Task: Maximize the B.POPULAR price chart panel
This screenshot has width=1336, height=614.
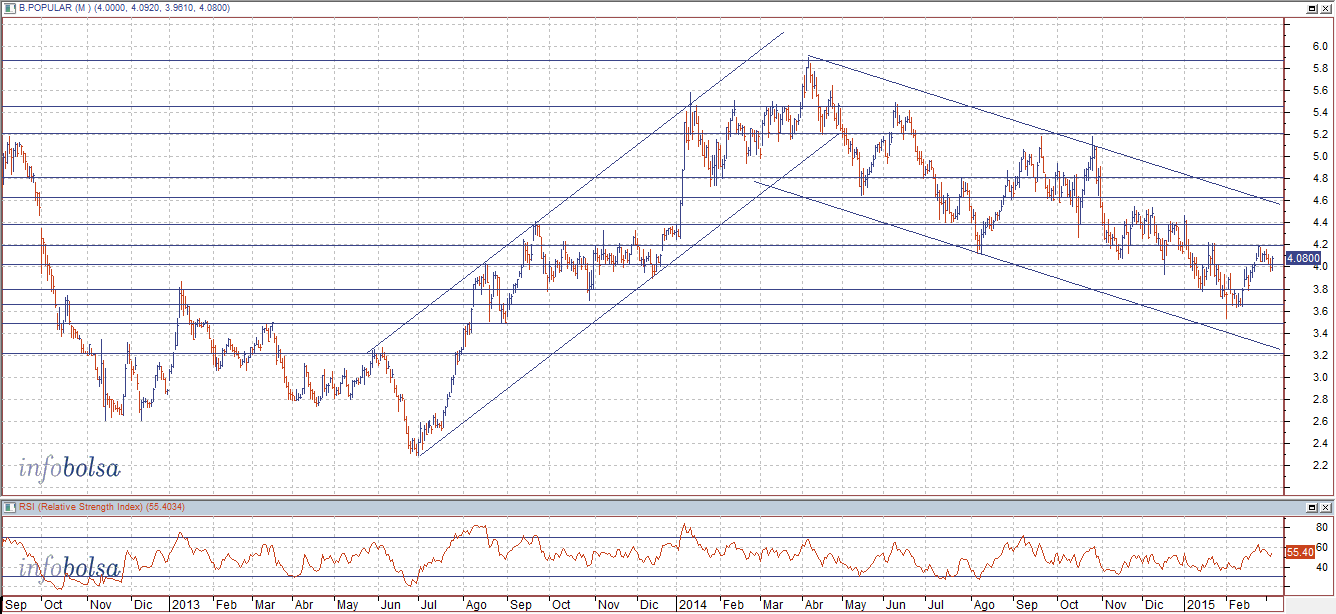Action: tap(1311, 7)
